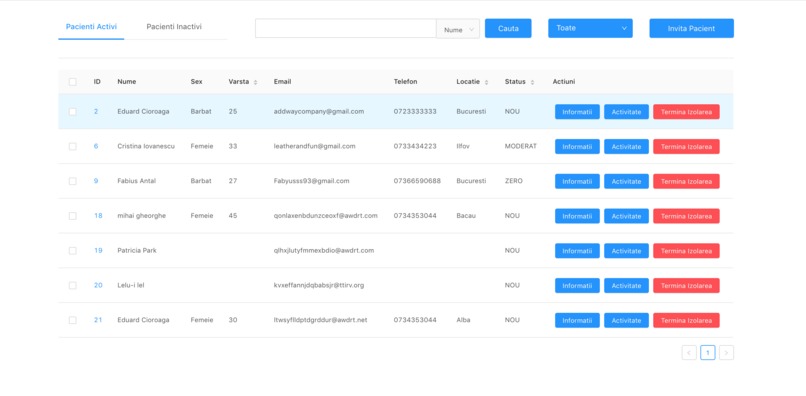Click the Alba location cell
Viewport: 806px width, 396px height.
(463, 320)
